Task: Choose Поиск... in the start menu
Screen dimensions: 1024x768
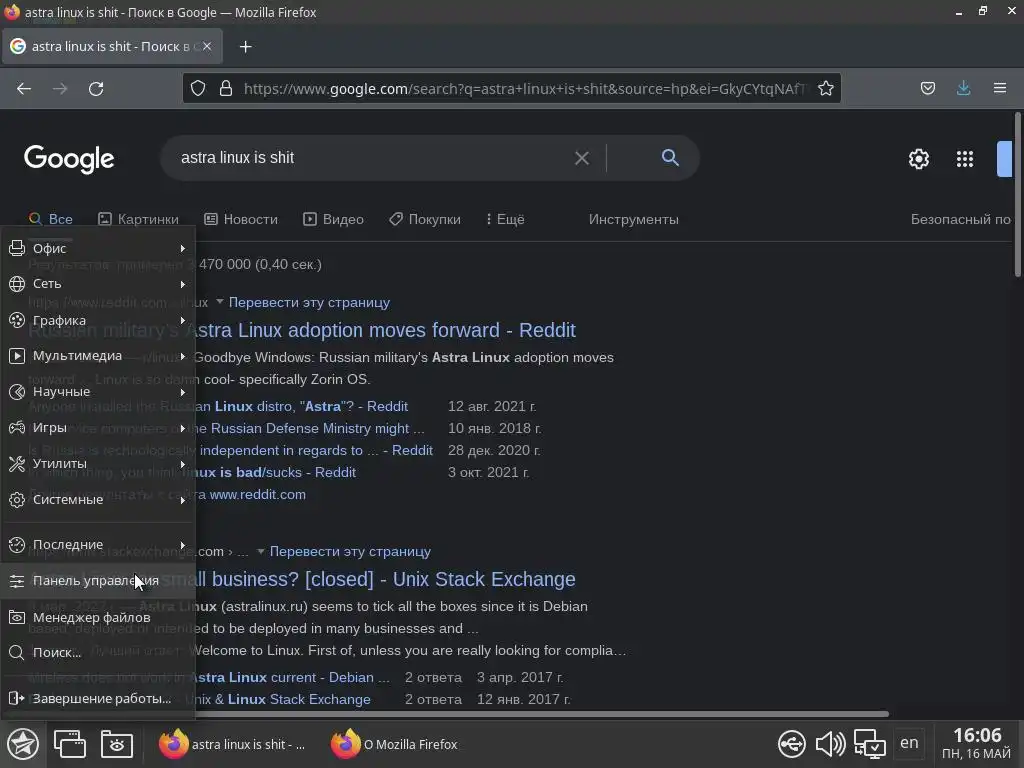Action: coord(98,652)
